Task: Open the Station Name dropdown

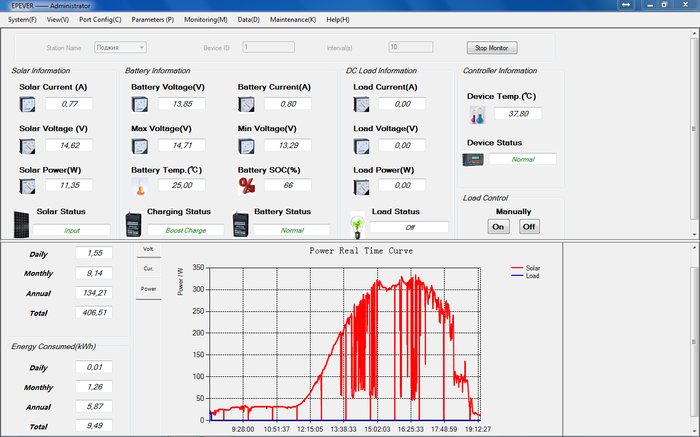Action: point(120,47)
